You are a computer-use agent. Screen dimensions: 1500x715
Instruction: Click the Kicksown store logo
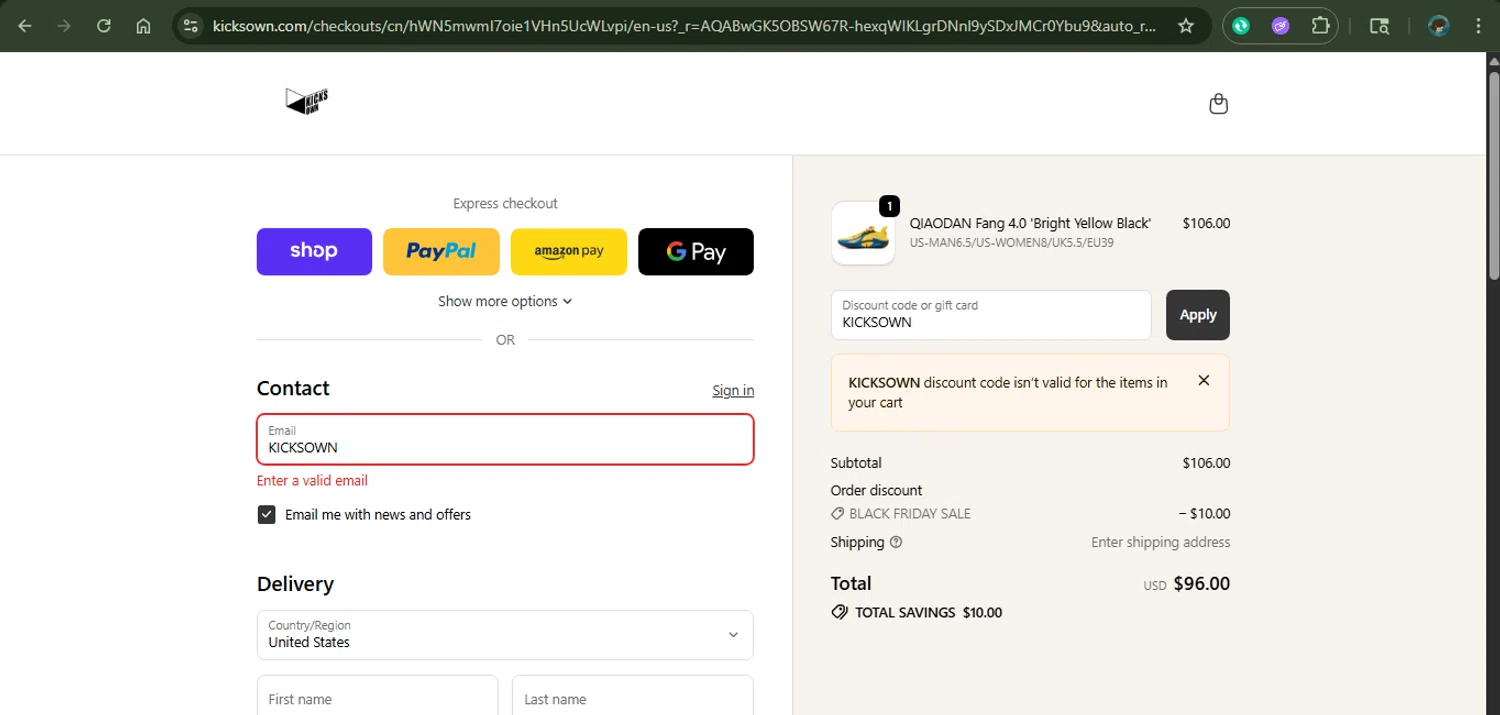(x=307, y=101)
